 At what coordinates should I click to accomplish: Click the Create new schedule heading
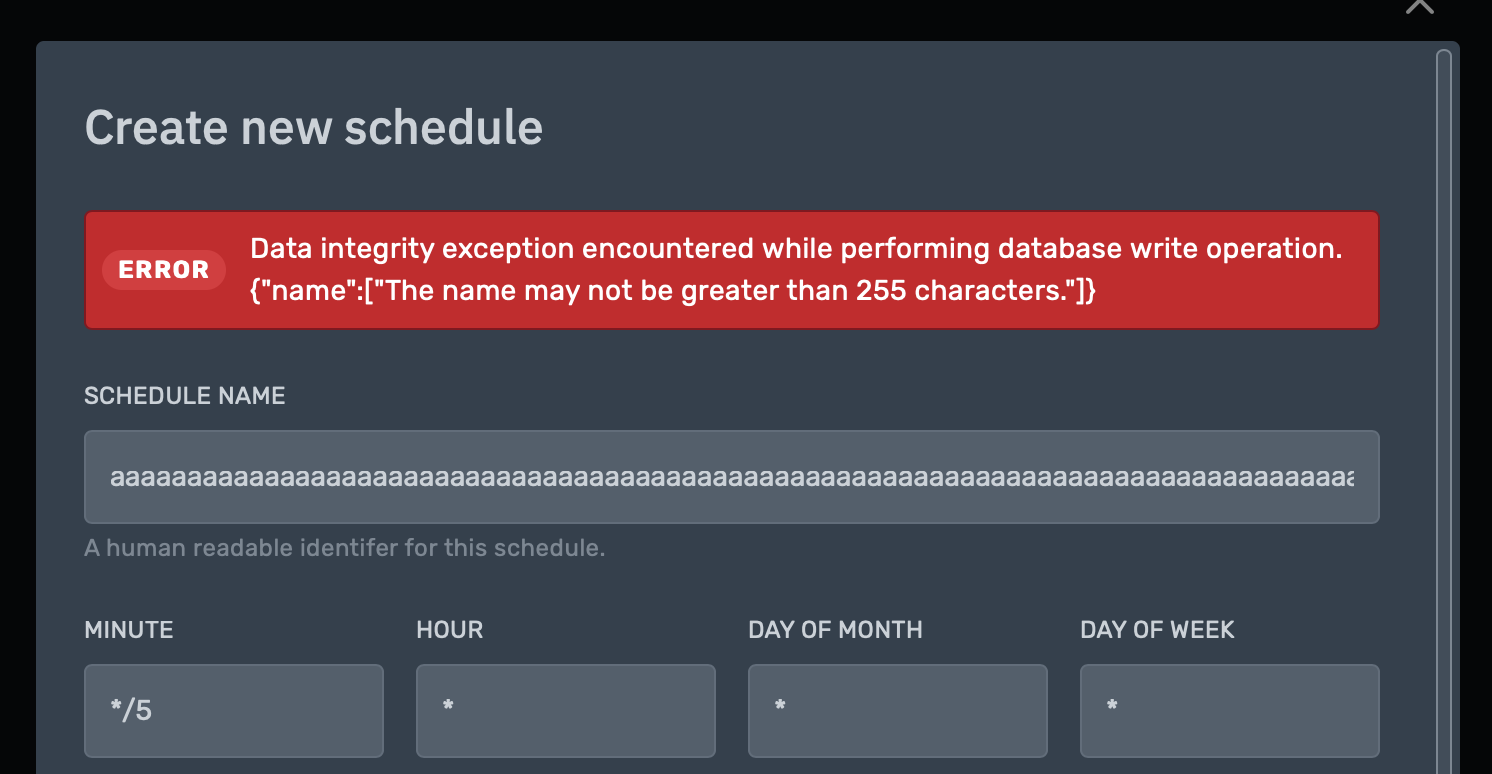[x=313, y=127]
